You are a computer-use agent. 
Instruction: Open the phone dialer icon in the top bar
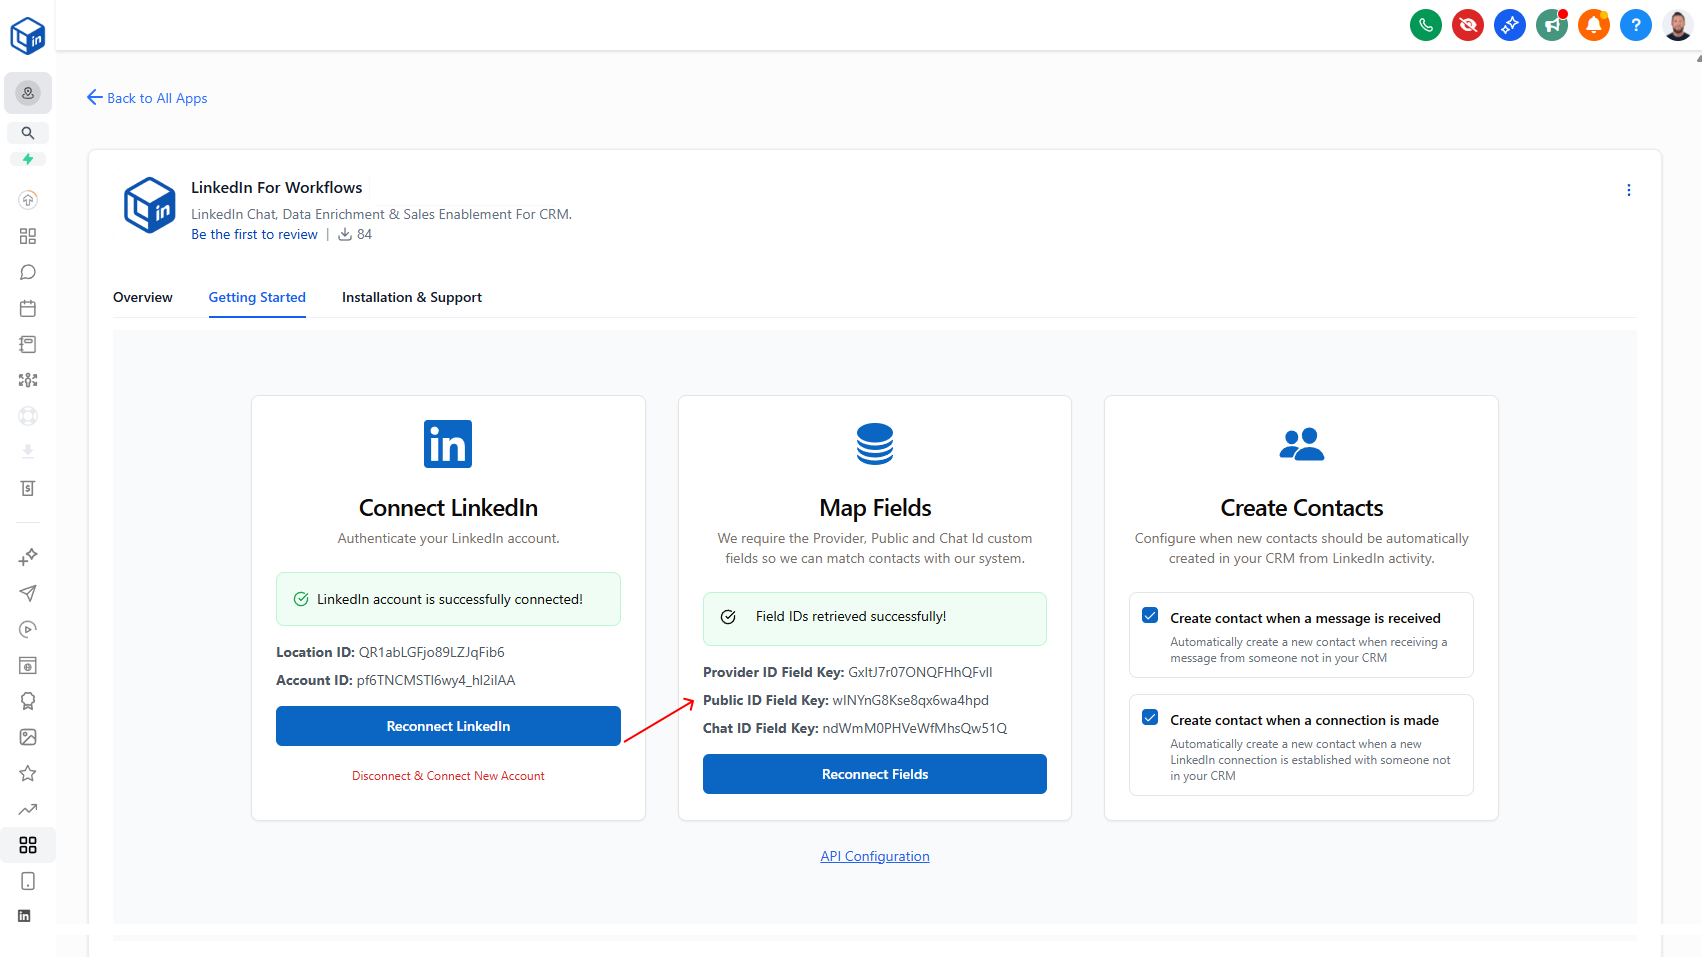click(1425, 25)
